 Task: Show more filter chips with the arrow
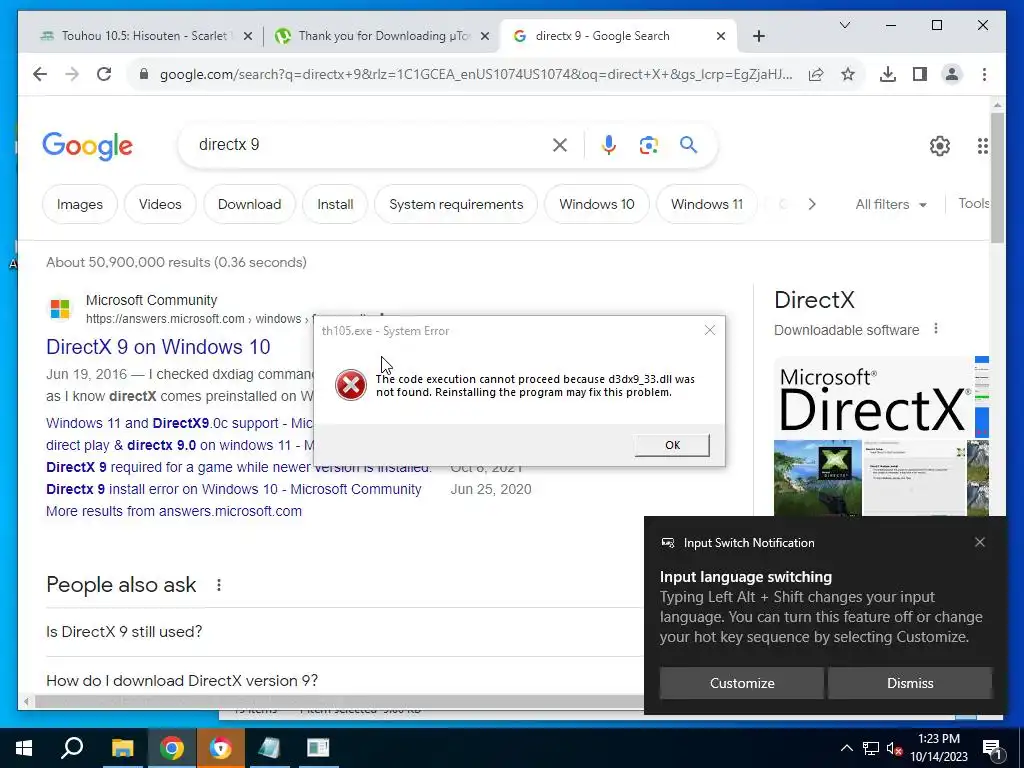click(812, 204)
